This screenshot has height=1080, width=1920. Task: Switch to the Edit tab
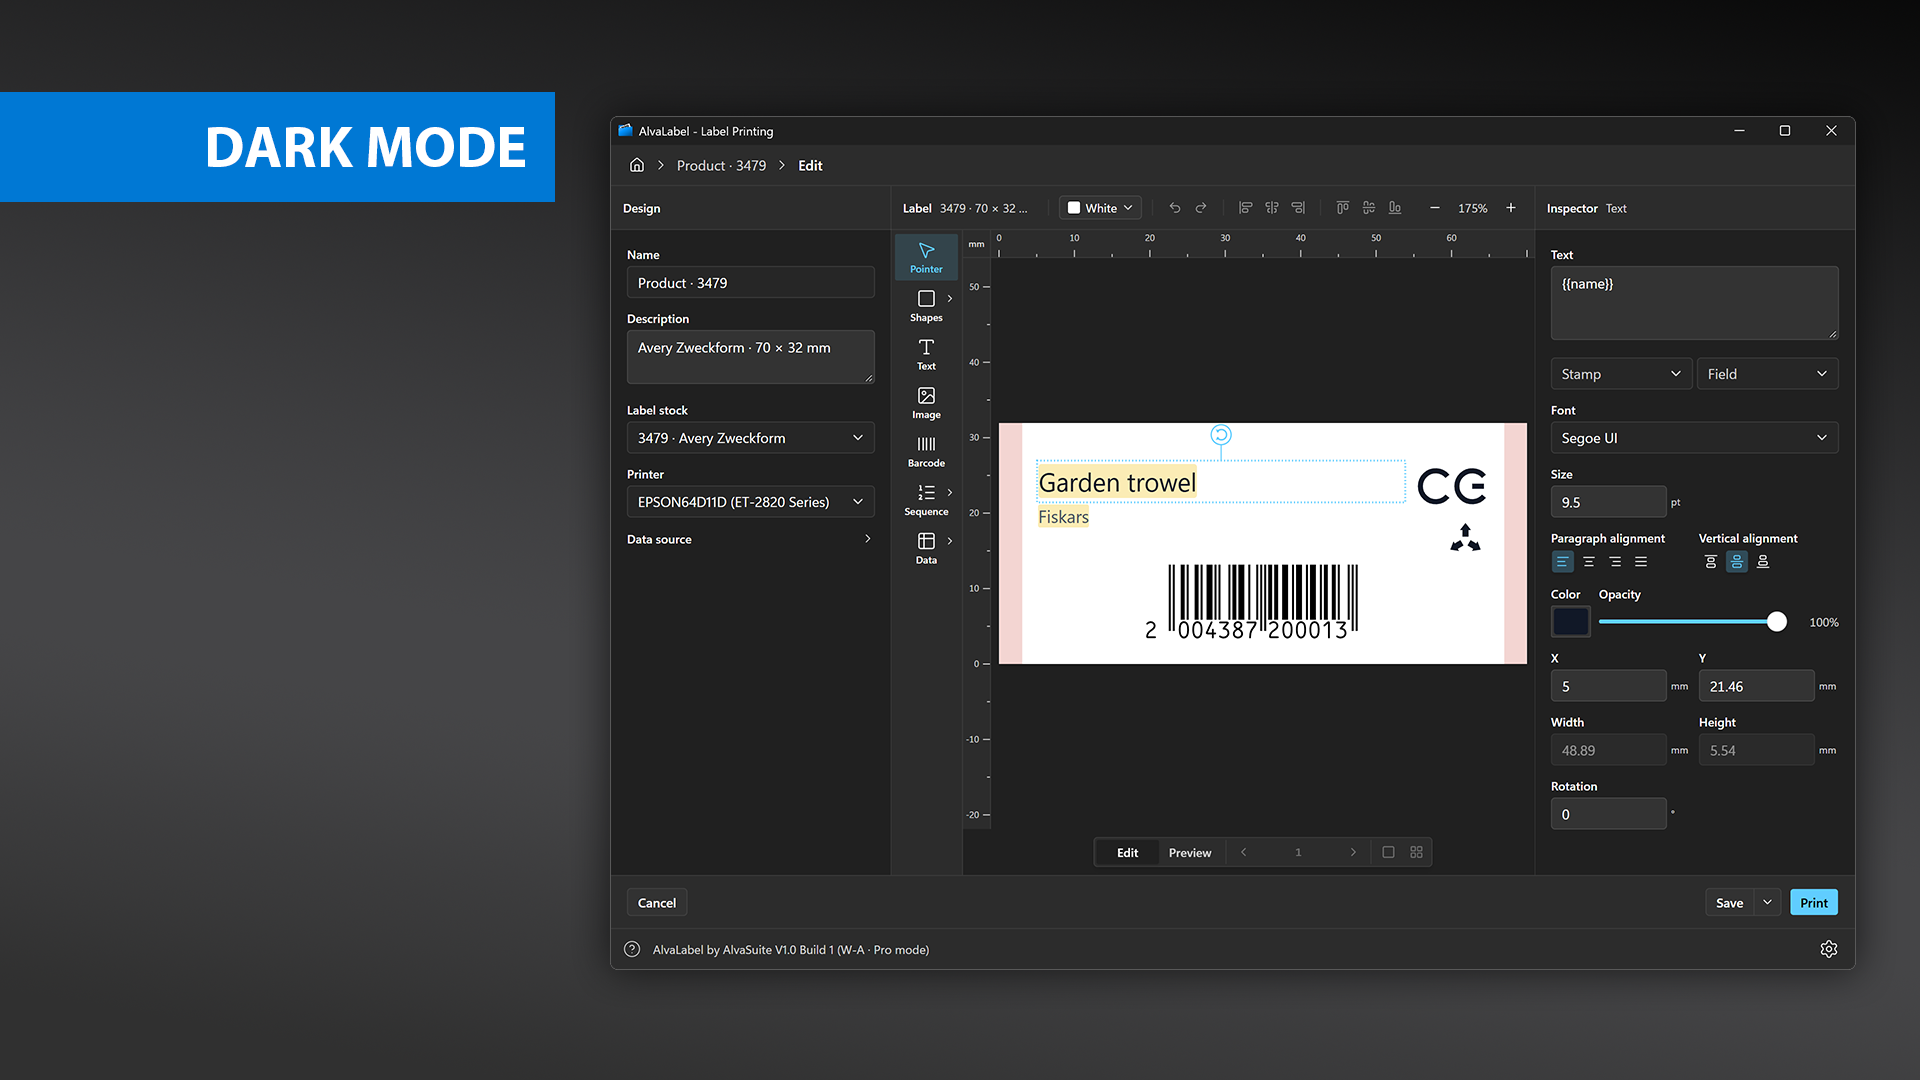click(1127, 853)
